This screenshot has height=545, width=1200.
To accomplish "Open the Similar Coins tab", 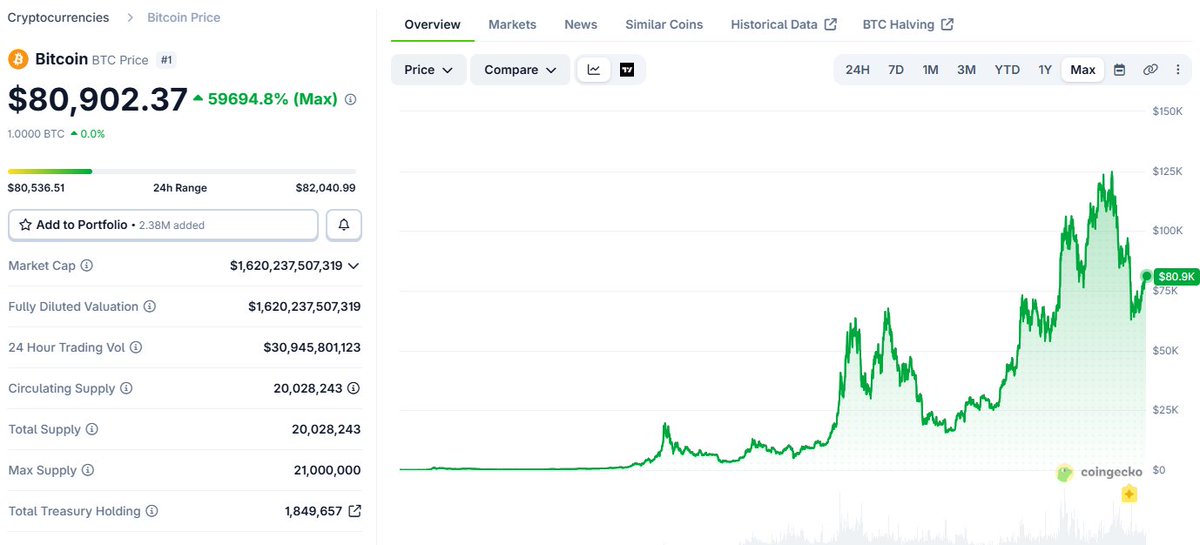I will 664,24.
